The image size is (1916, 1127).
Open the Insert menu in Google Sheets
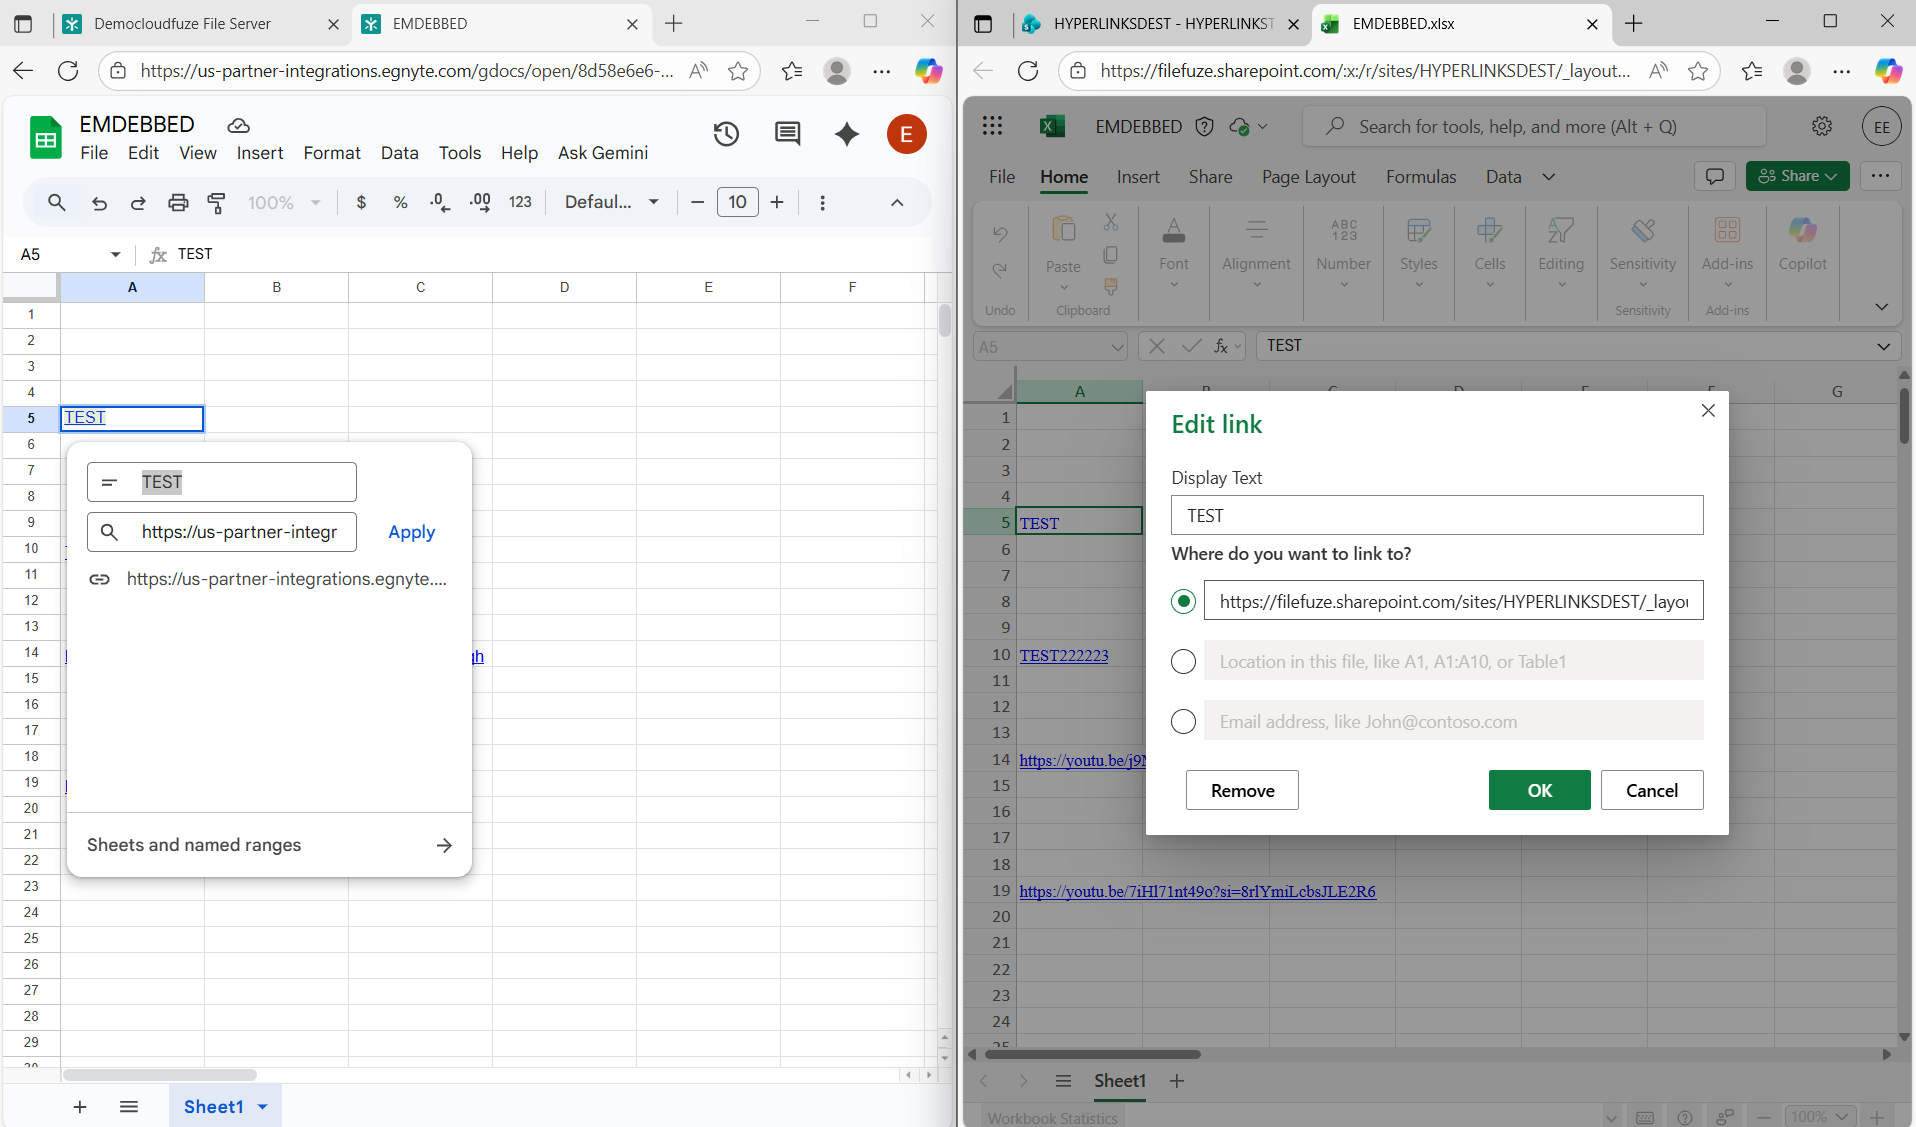point(259,152)
